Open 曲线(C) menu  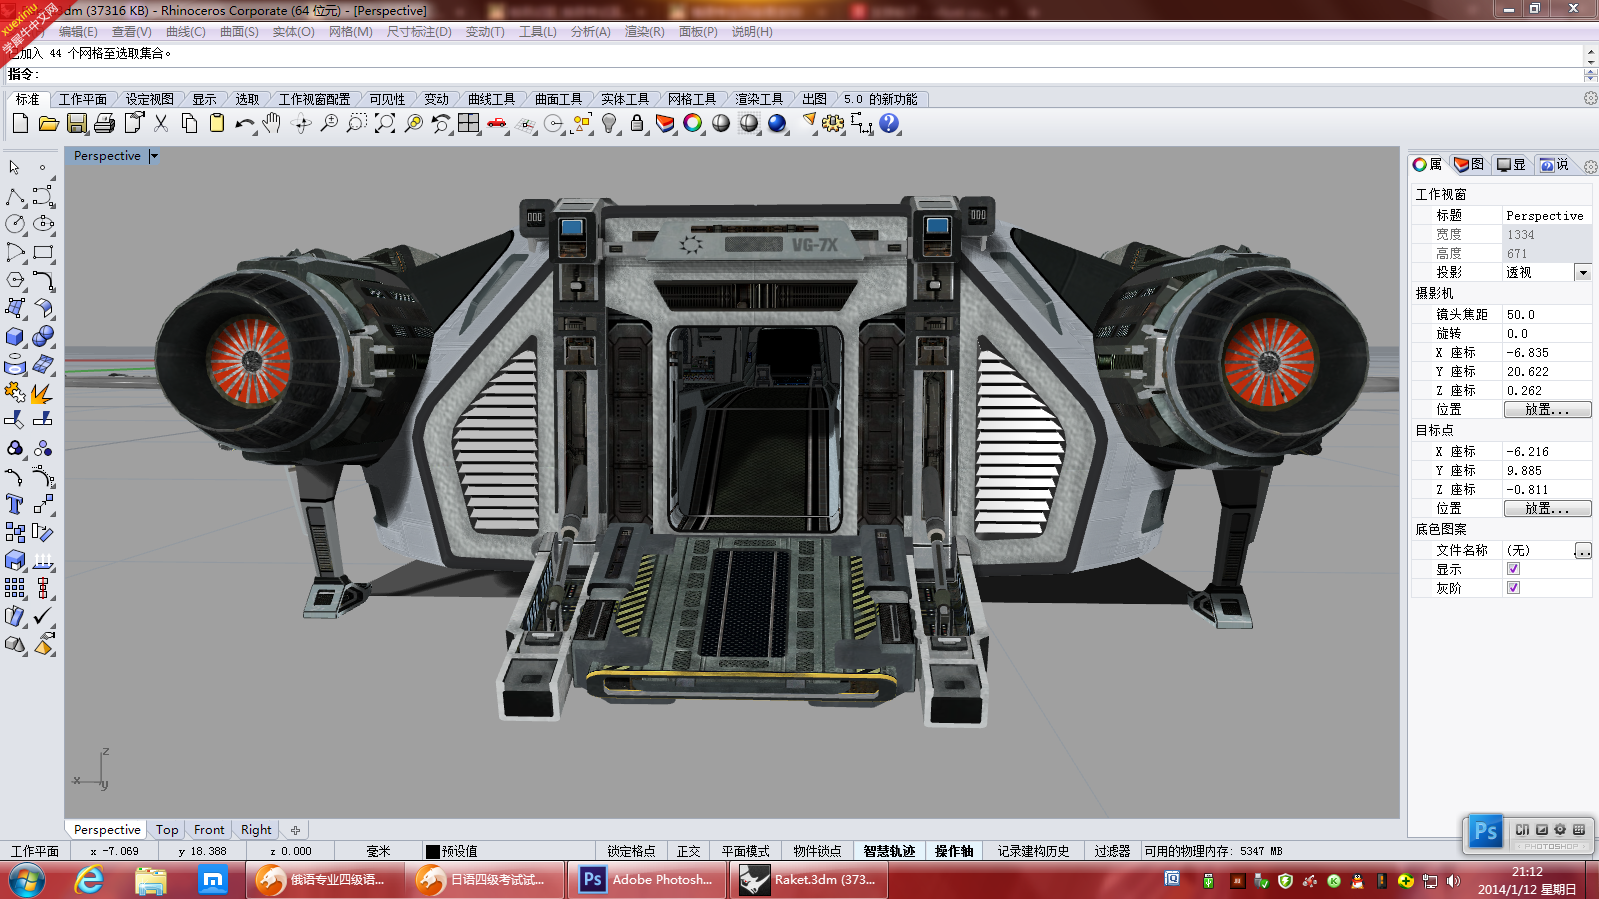pos(185,32)
